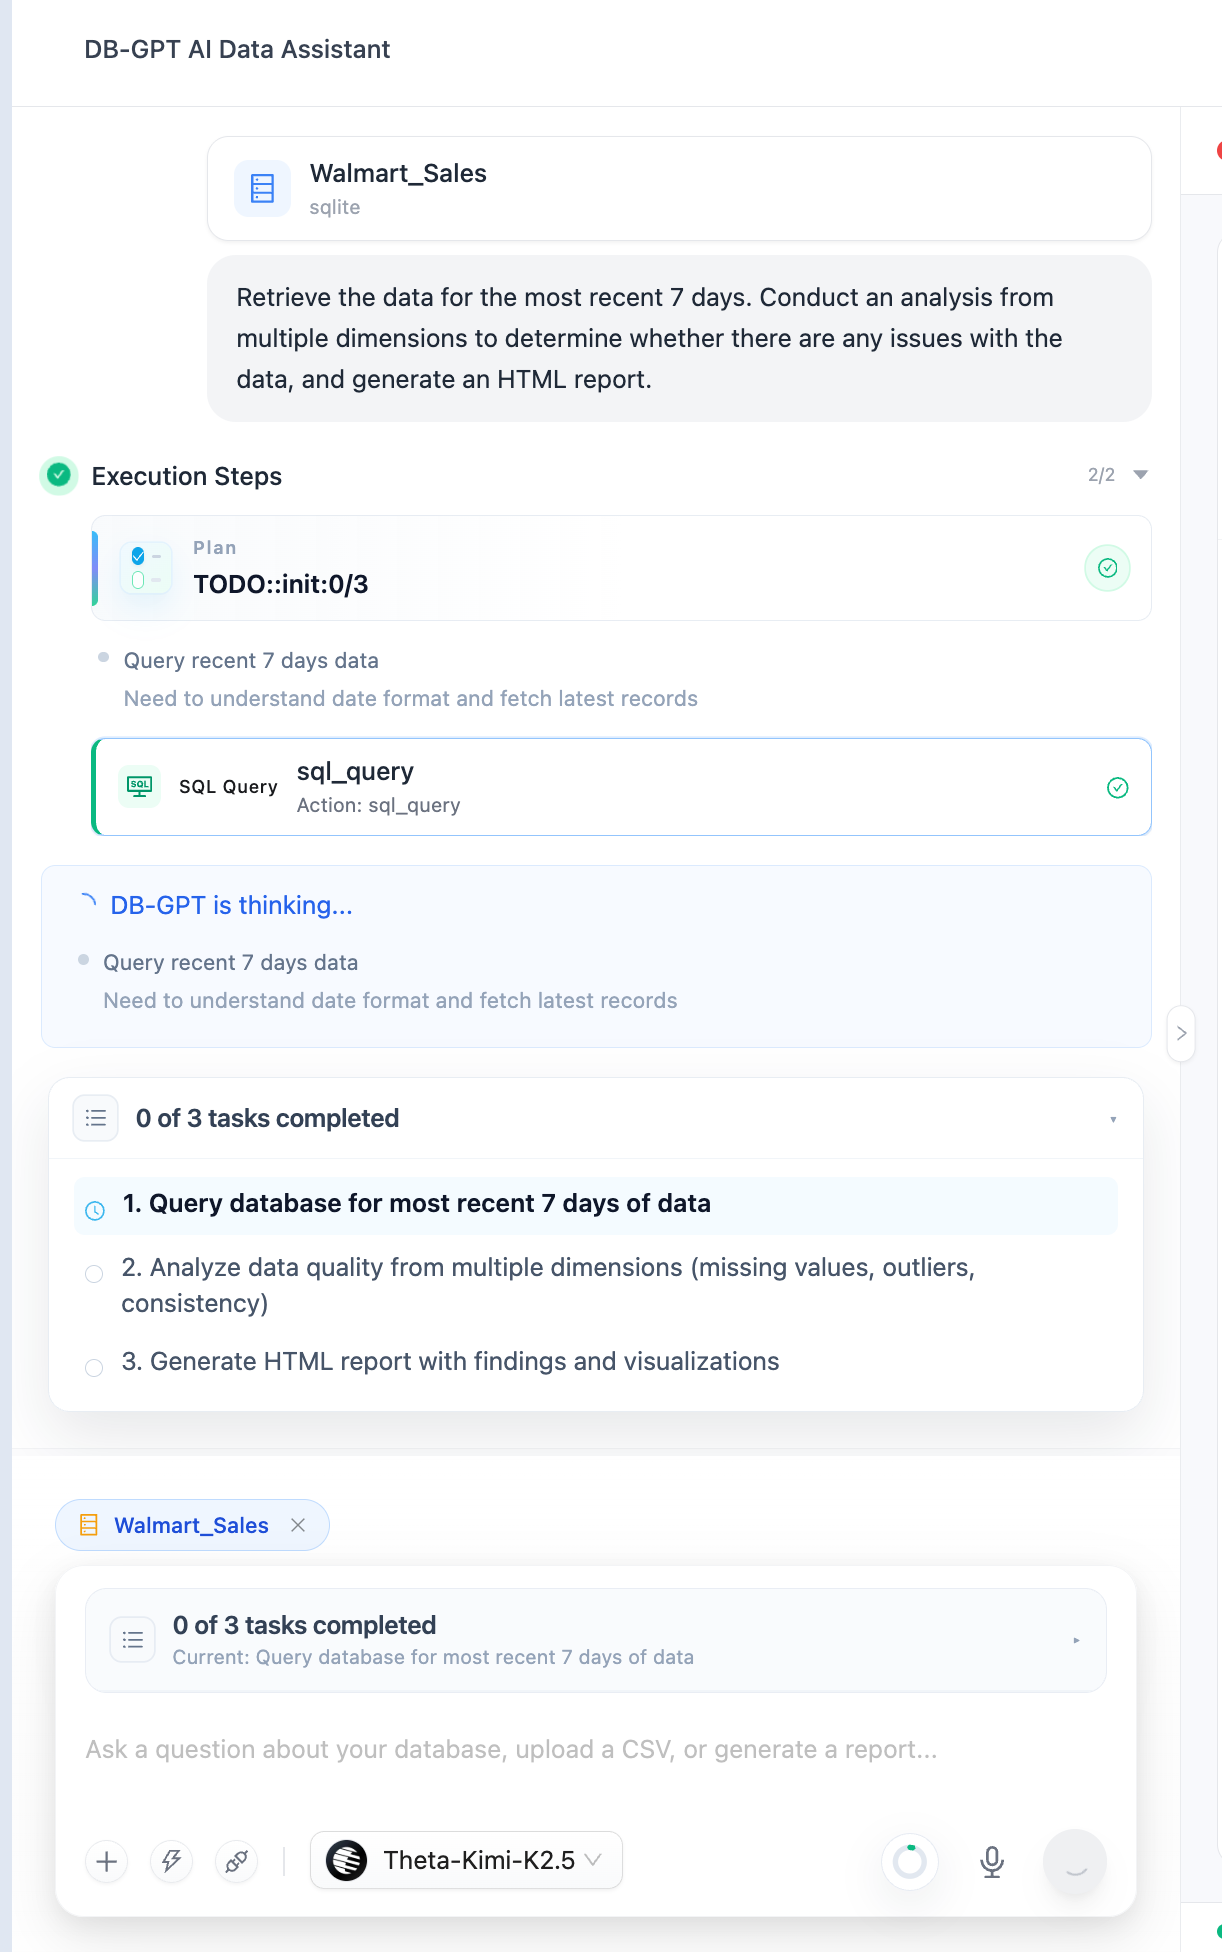Screen dimensions: 1222x1952
Task: Focus the Ask a question input field
Action: (x=596, y=1750)
